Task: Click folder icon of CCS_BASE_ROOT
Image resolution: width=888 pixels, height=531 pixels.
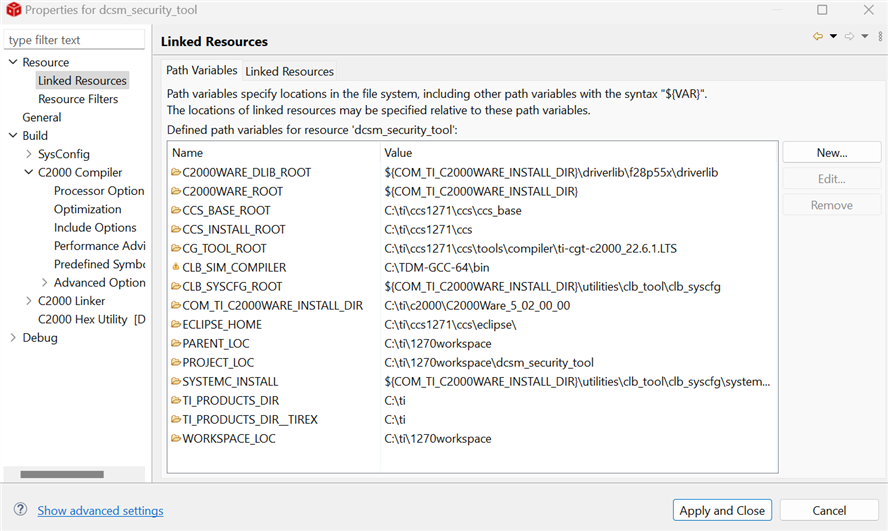Action: point(176,210)
